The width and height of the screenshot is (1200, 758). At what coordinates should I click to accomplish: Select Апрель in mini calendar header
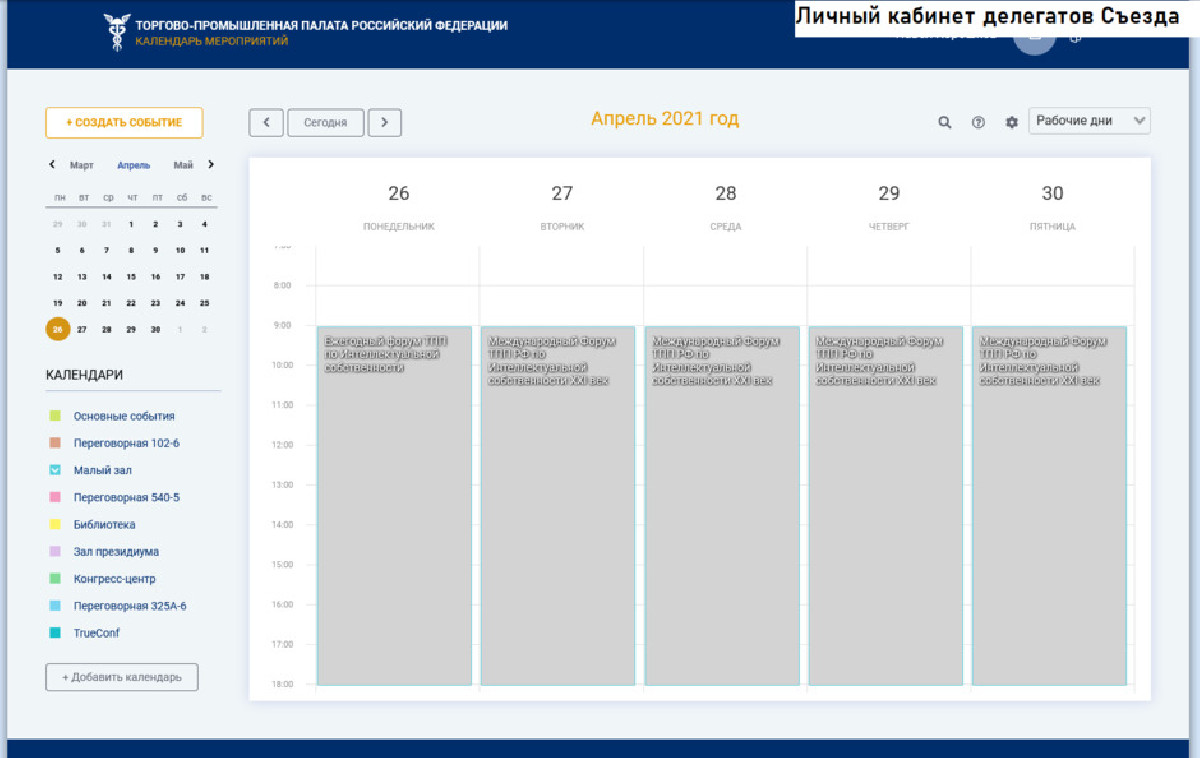(x=134, y=165)
